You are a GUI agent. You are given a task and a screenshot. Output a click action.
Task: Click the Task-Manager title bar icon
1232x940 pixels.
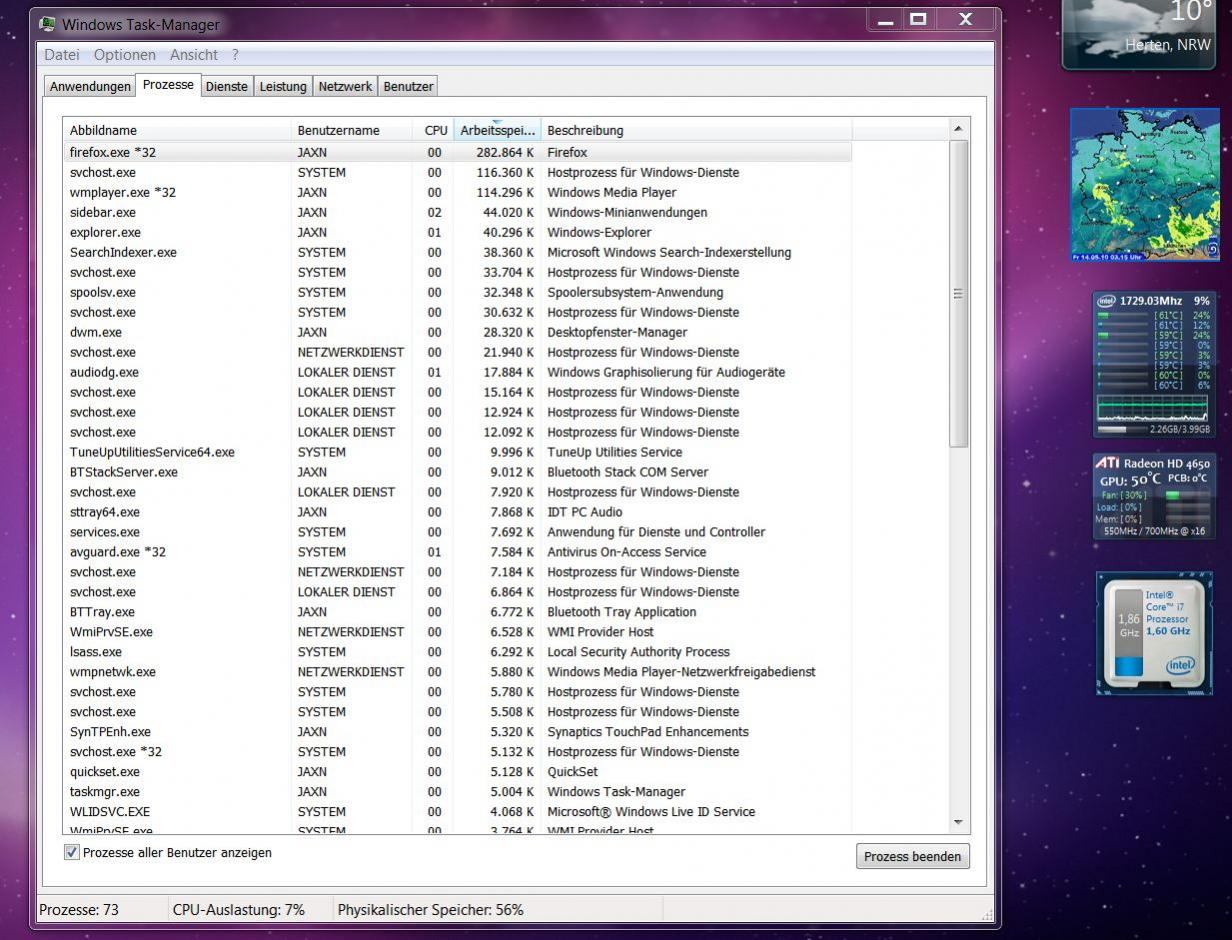(x=47, y=23)
